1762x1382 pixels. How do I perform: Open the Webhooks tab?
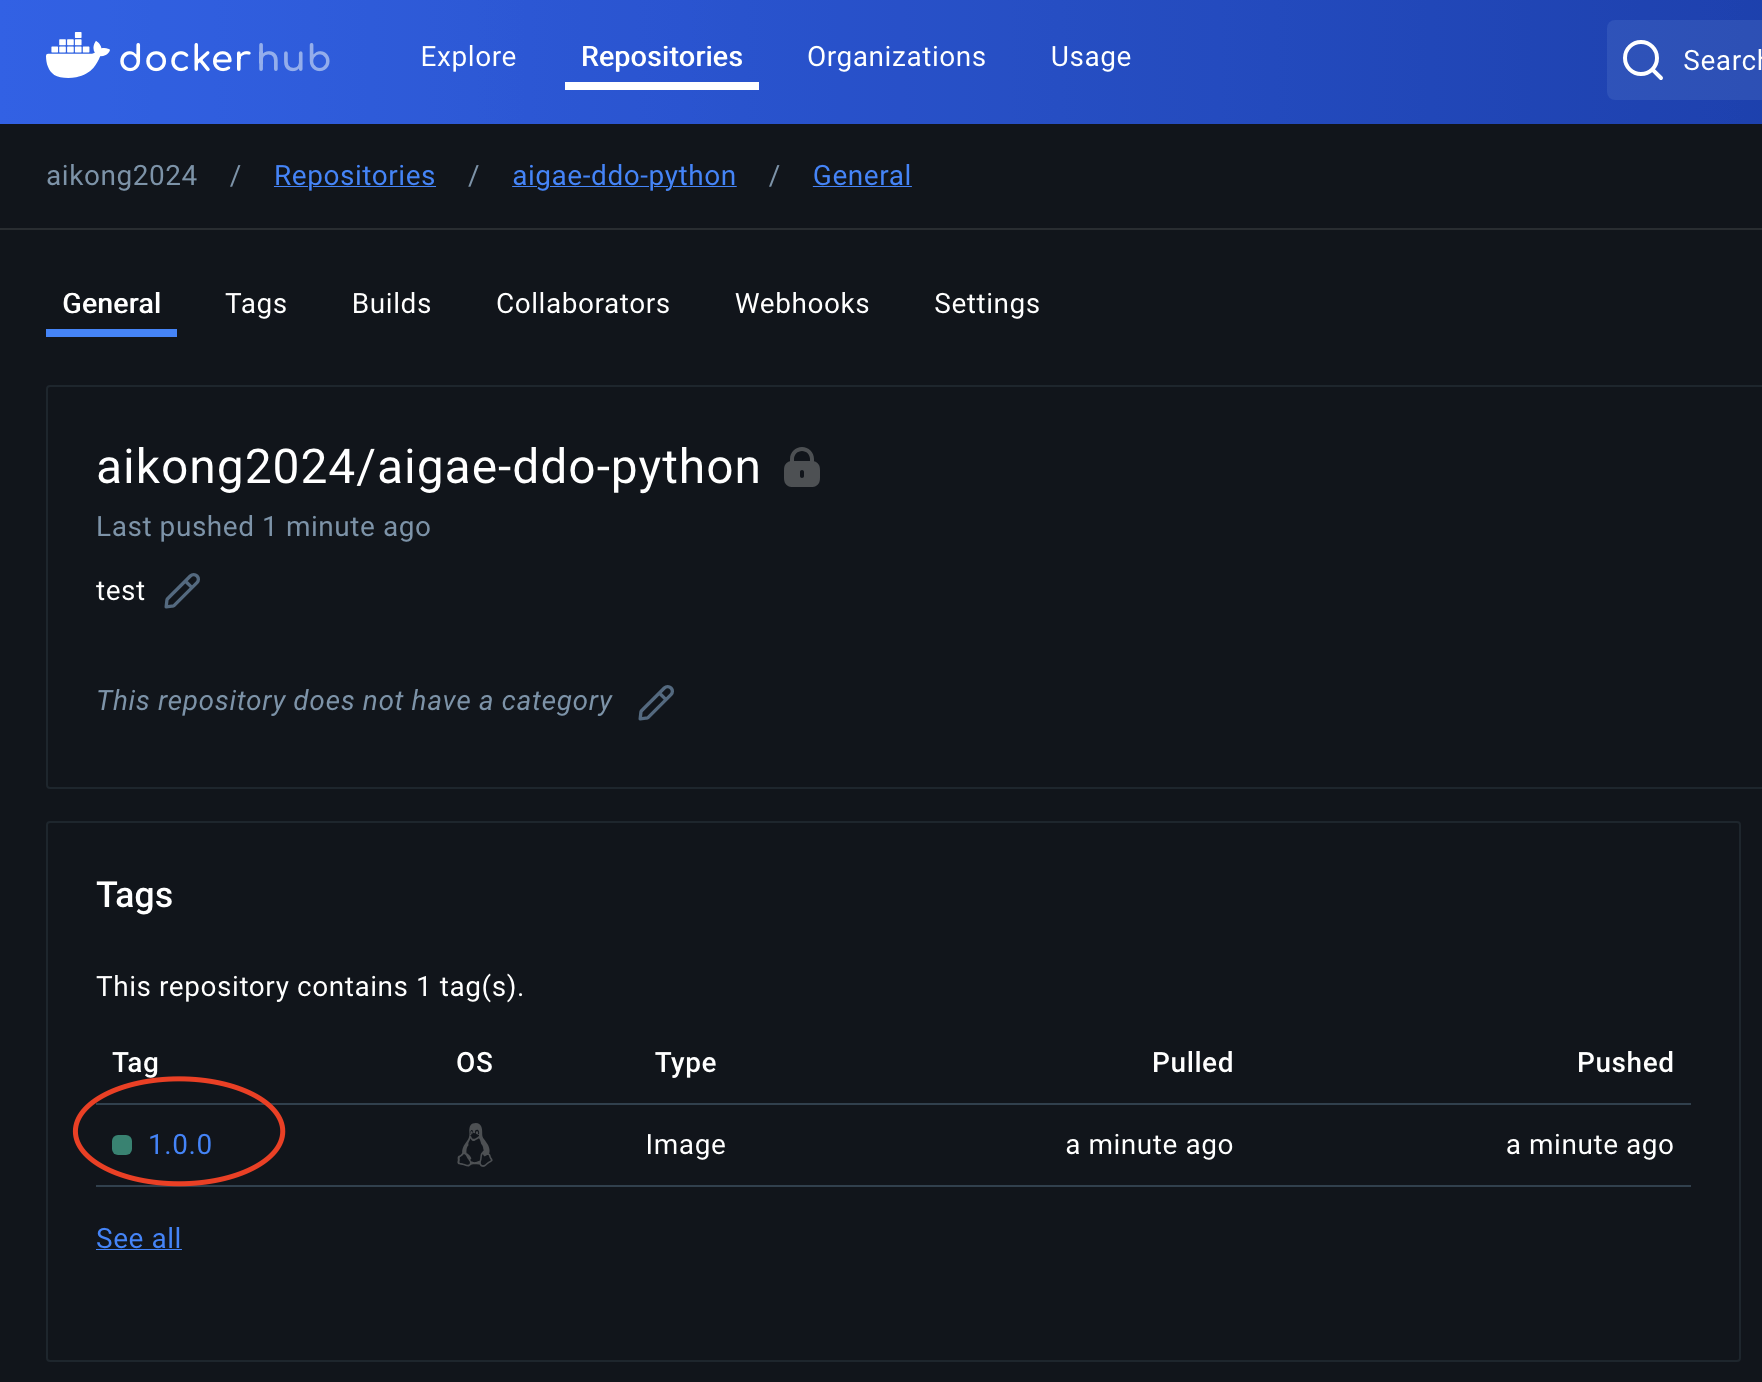[802, 303]
